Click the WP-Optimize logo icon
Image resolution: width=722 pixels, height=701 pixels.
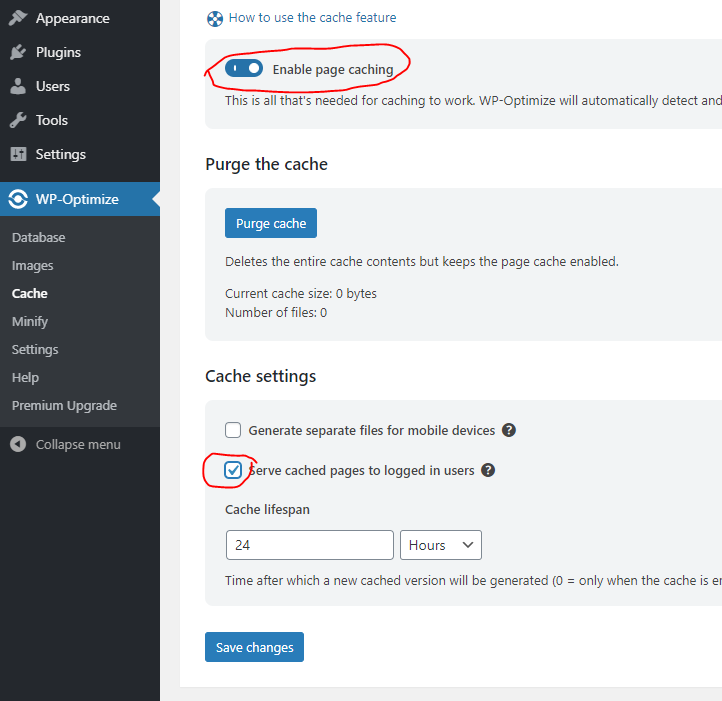pos(17,199)
